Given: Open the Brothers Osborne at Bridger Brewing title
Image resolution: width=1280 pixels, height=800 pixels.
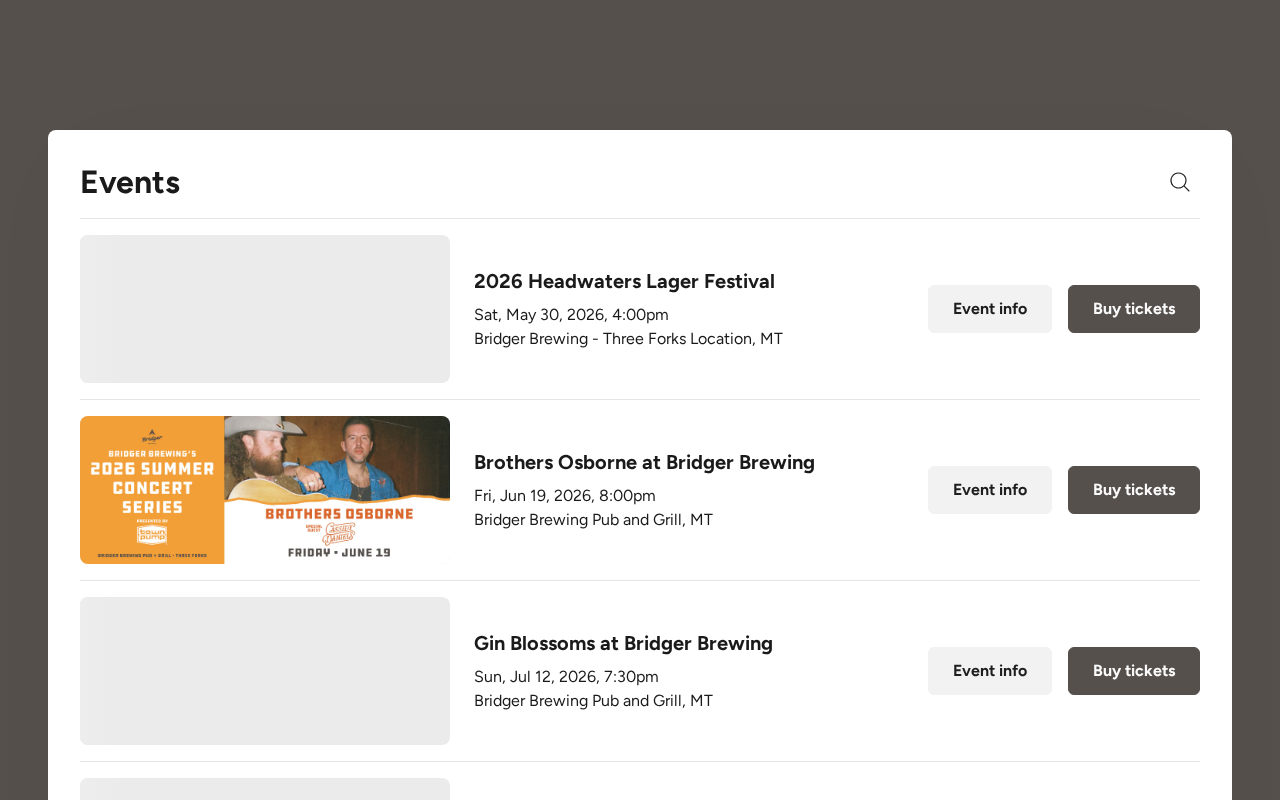Looking at the screenshot, I should 644,462.
